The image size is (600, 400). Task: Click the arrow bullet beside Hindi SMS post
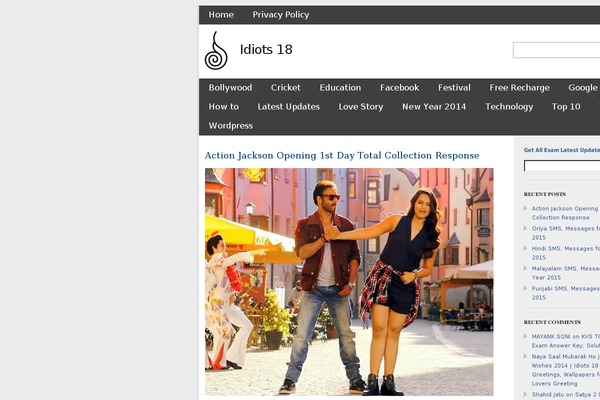coord(525,248)
